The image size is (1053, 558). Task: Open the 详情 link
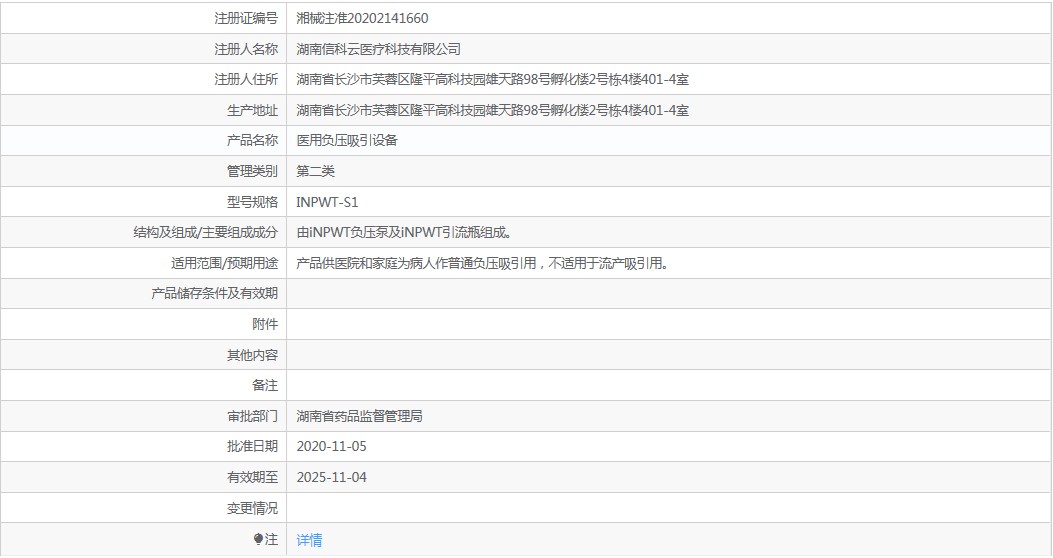[309, 540]
